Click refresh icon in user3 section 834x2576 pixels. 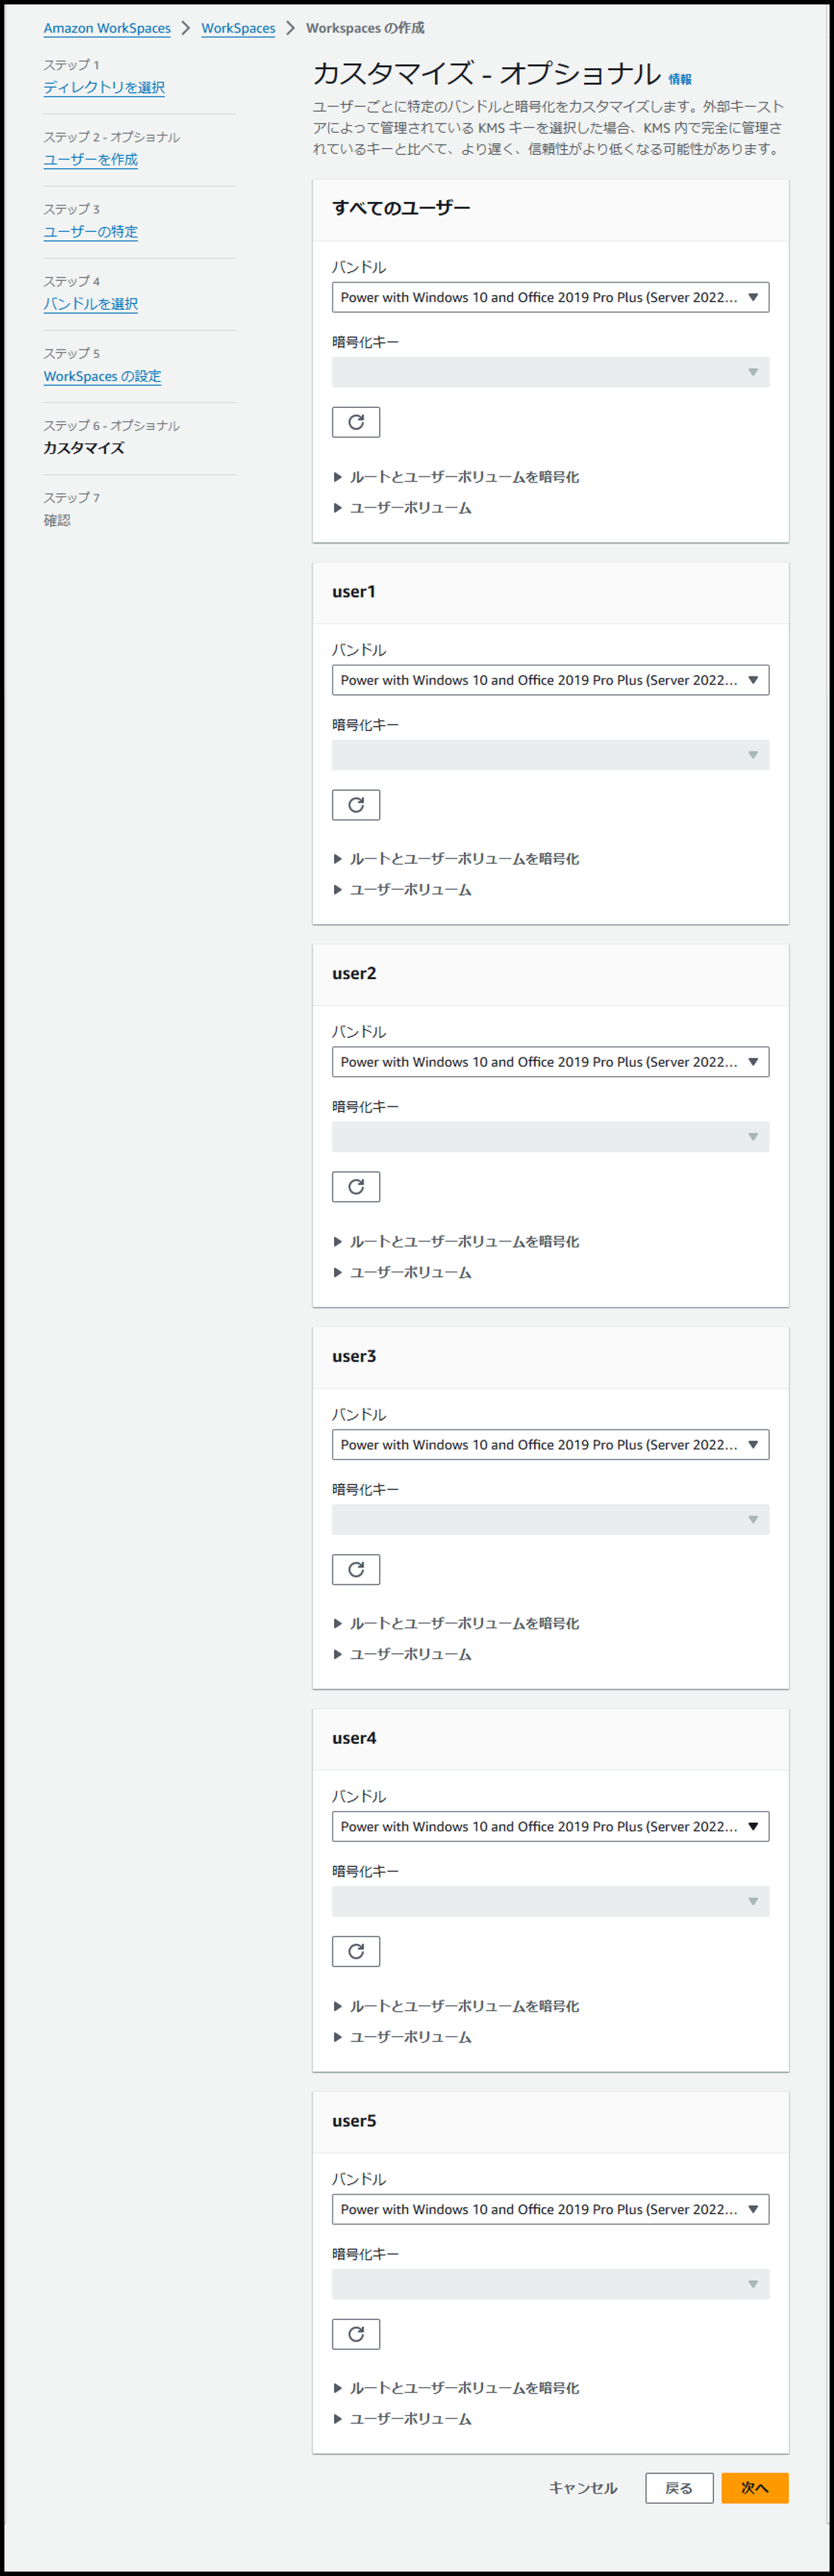click(356, 1569)
